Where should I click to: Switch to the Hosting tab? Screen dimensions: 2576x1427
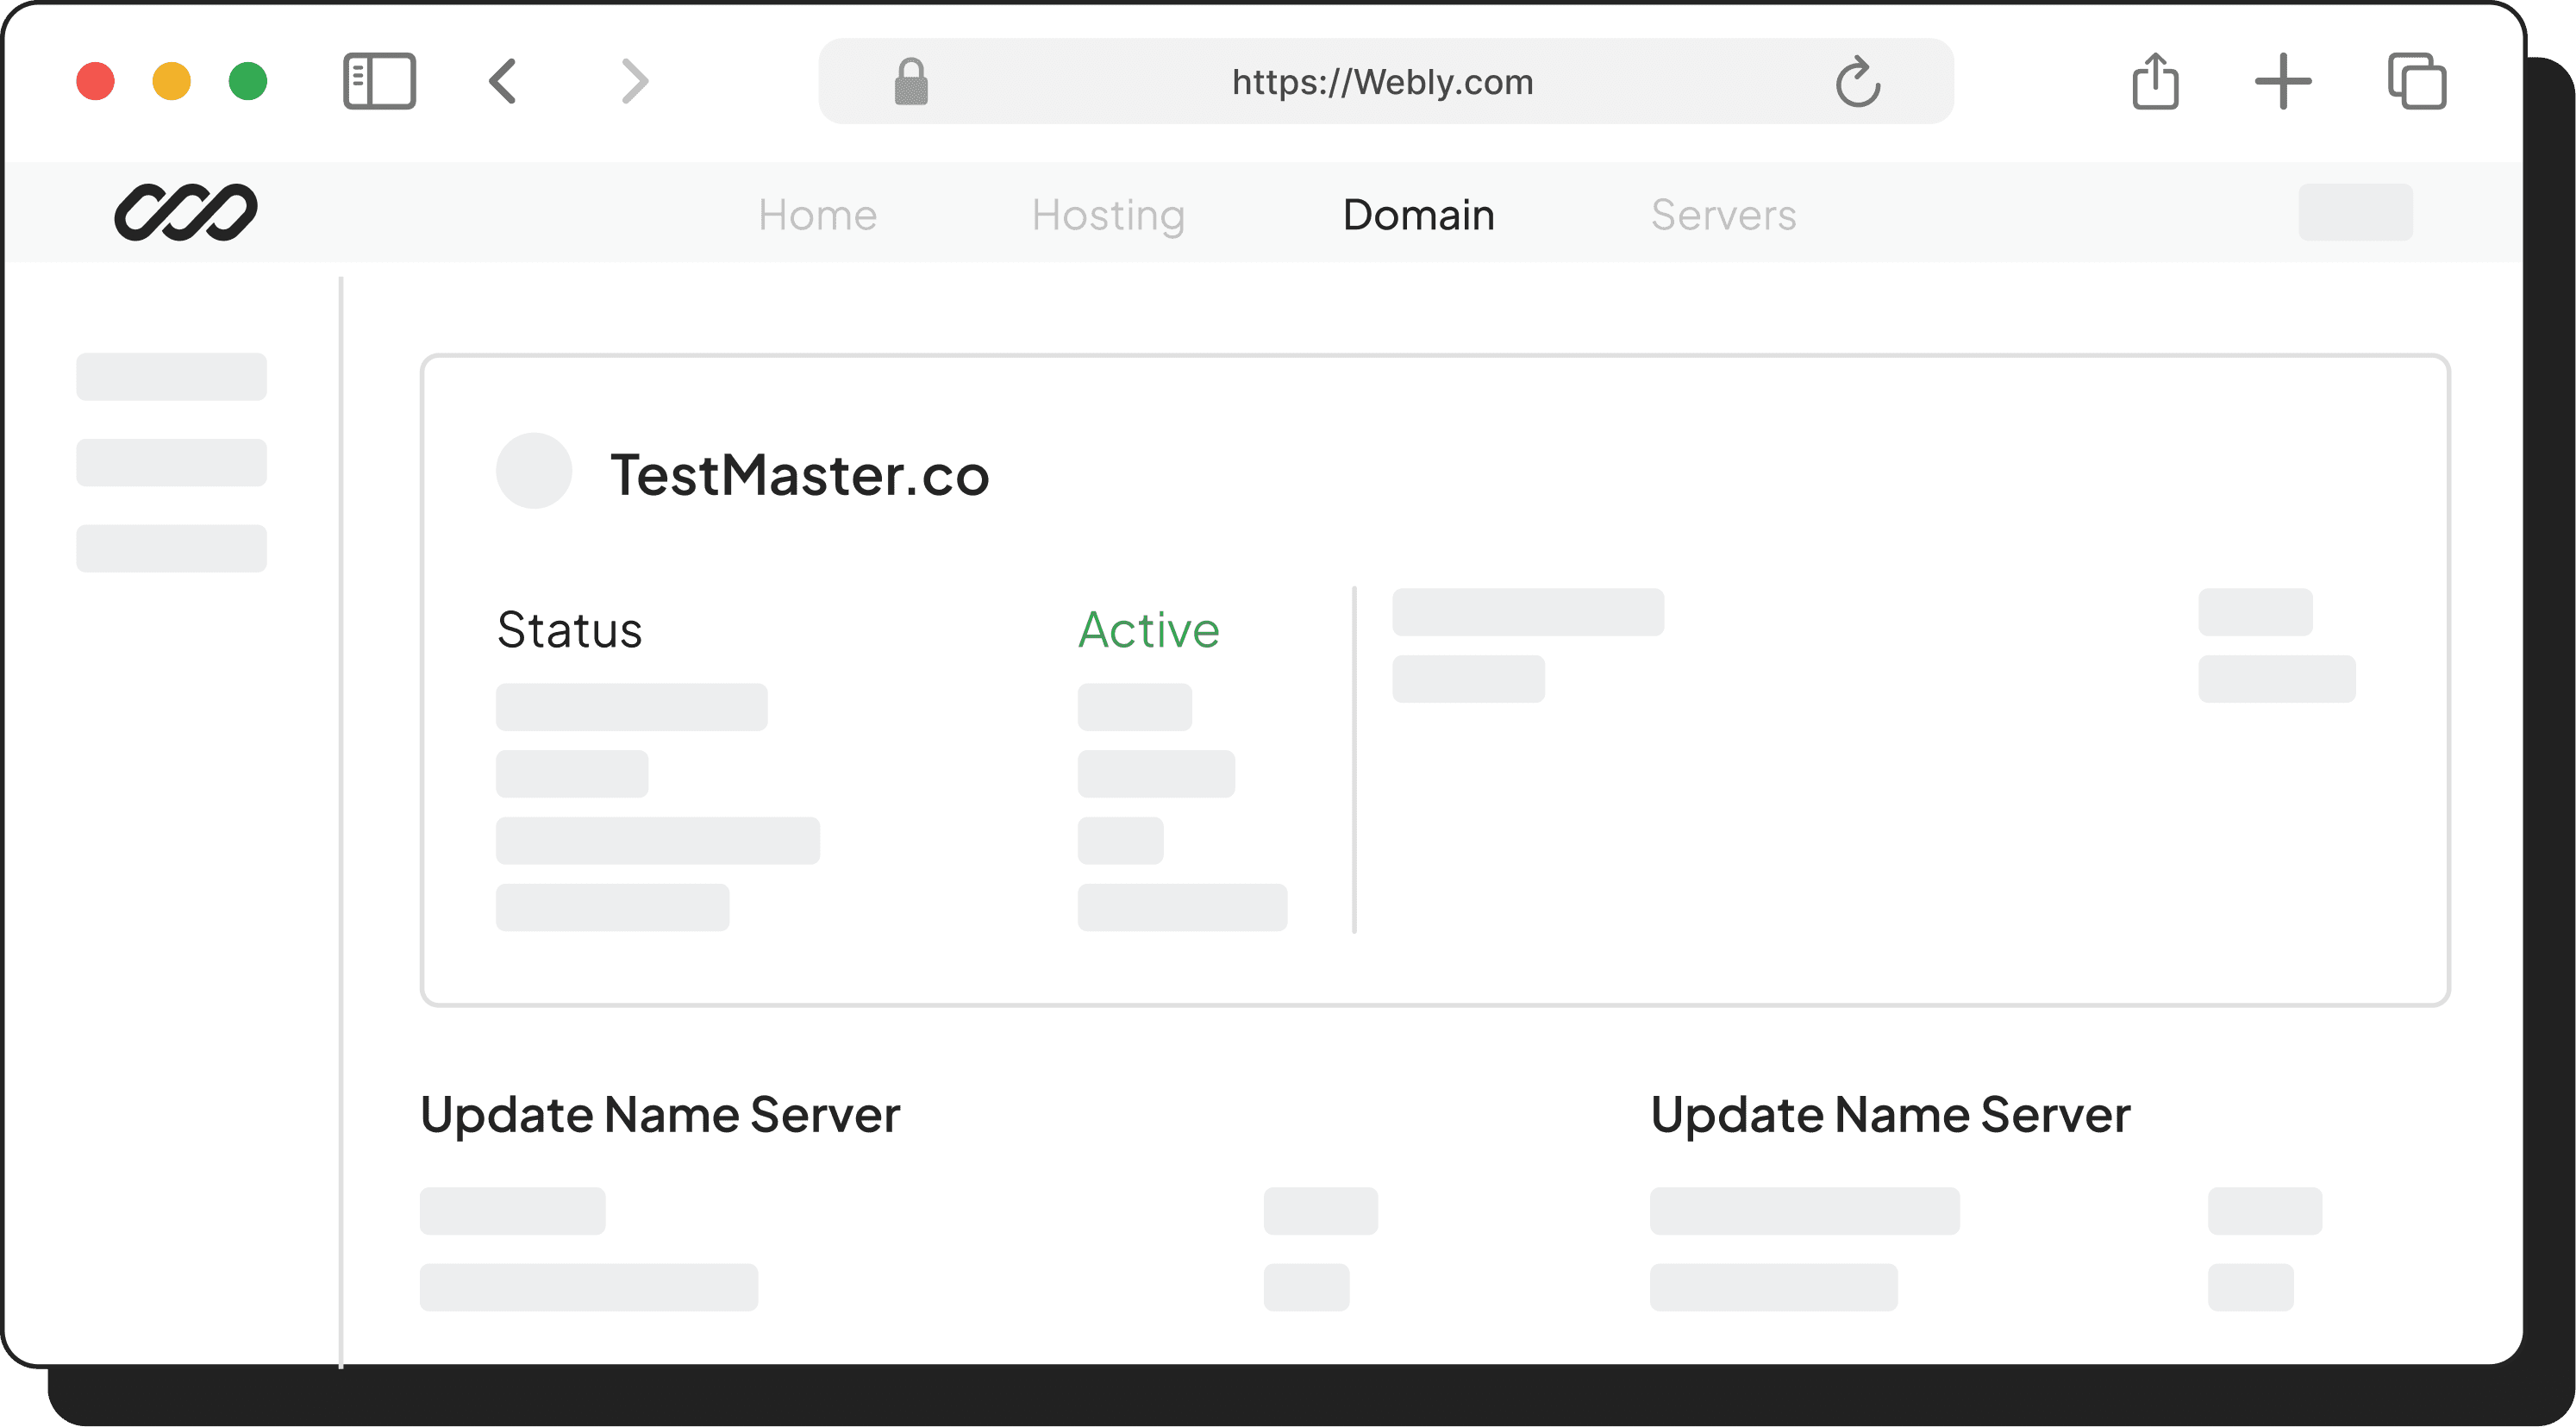[x=1108, y=215]
